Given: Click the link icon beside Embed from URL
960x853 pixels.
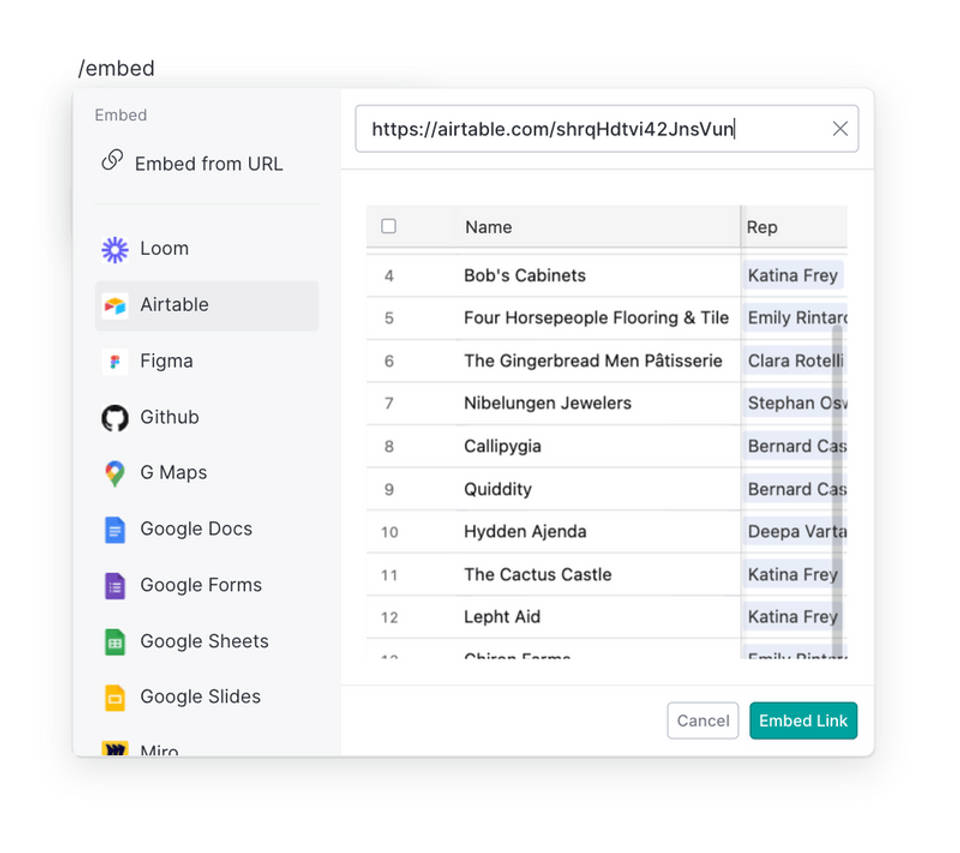Looking at the screenshot, I should tap(112, 161).
